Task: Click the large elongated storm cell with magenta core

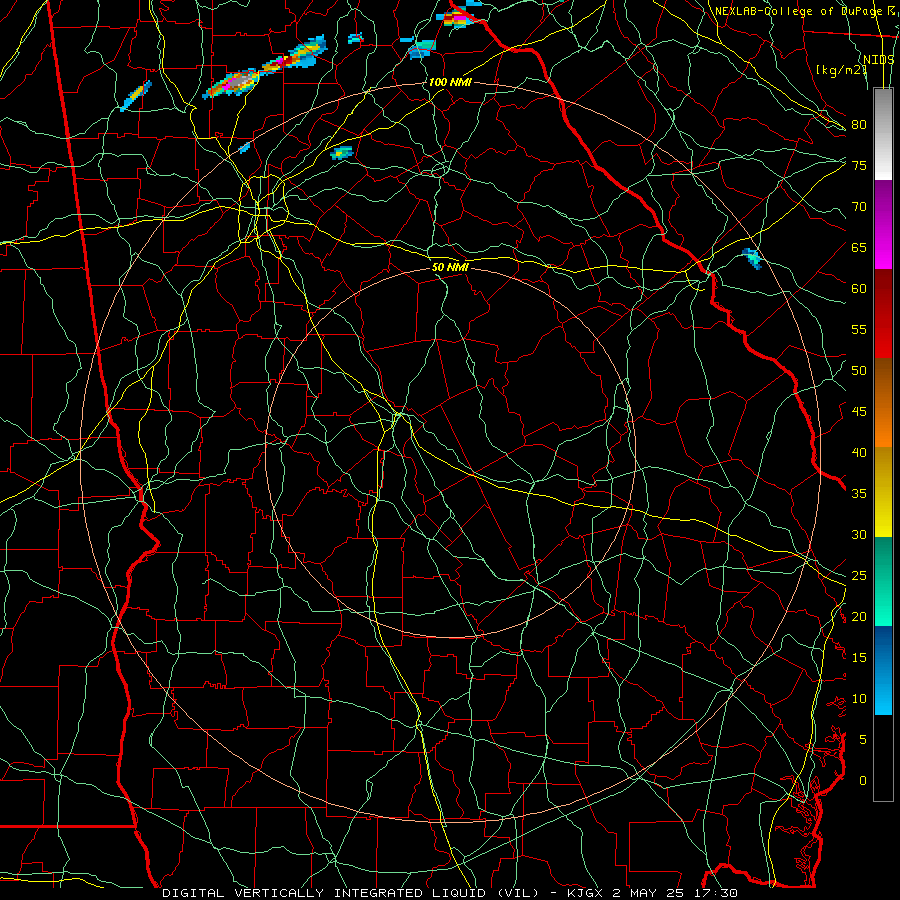Action: [264, 68]
